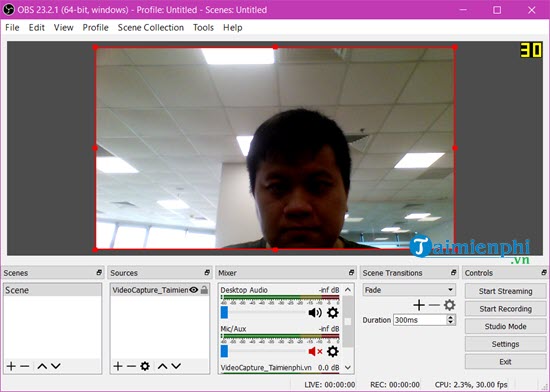Image resolution: width=550 pixels, height=392 pixels.
Task: Click CPU: 2.3%, 30.00 fps status
Action: pyautogui.click(x=471, y=385)
